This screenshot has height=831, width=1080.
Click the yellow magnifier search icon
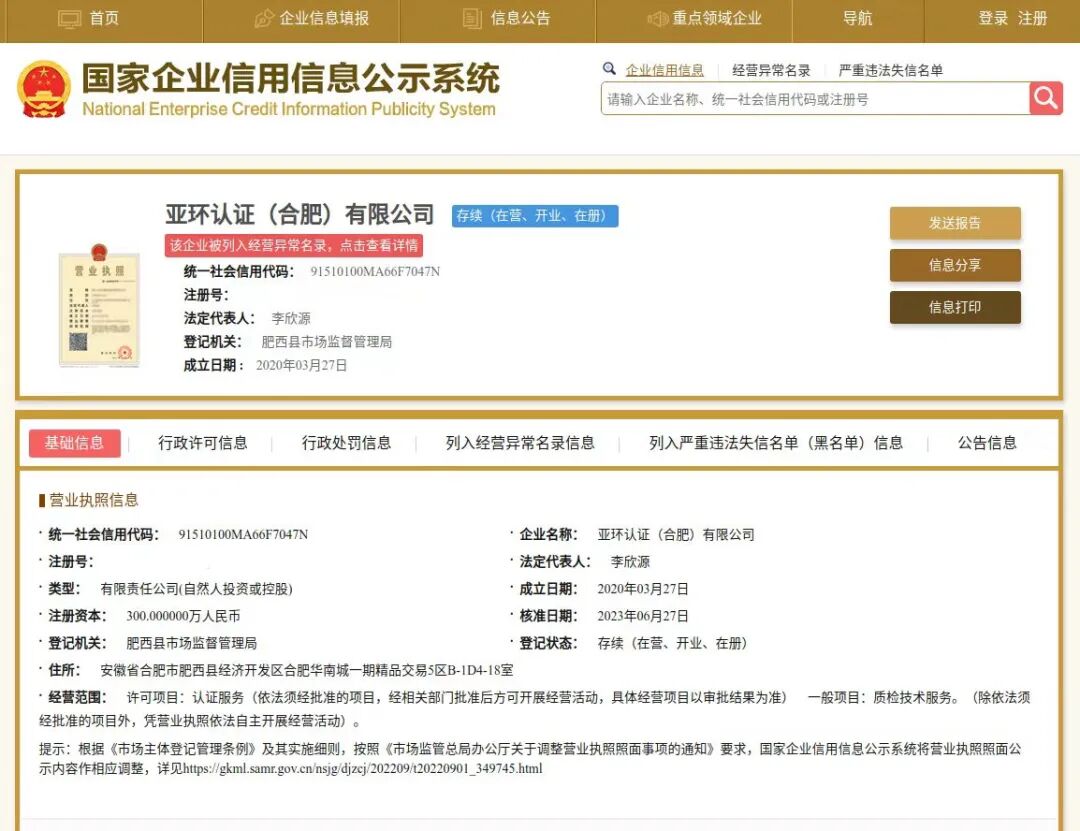pos(1045,99)
